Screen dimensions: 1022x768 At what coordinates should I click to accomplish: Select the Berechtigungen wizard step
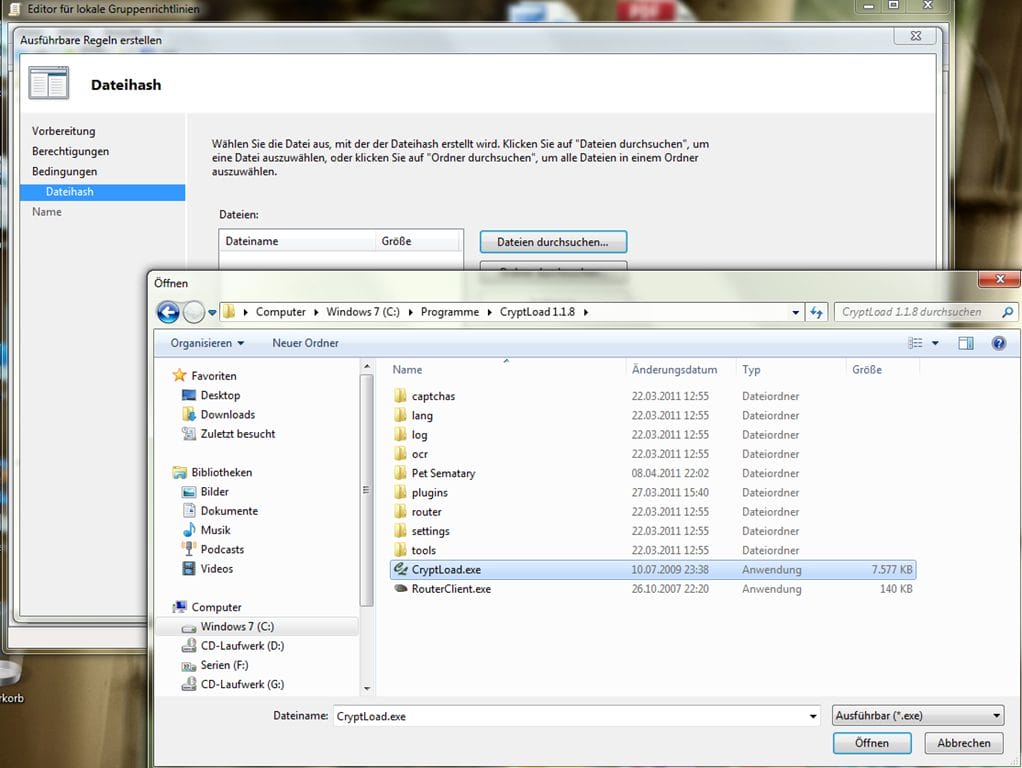70,151
